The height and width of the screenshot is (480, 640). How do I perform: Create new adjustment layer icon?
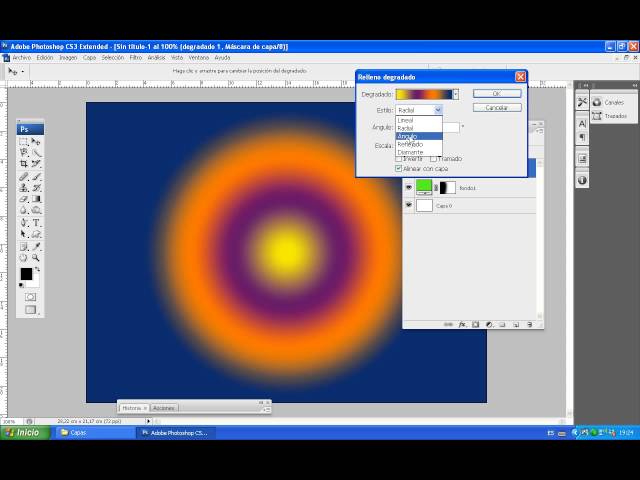pos(489,324)
